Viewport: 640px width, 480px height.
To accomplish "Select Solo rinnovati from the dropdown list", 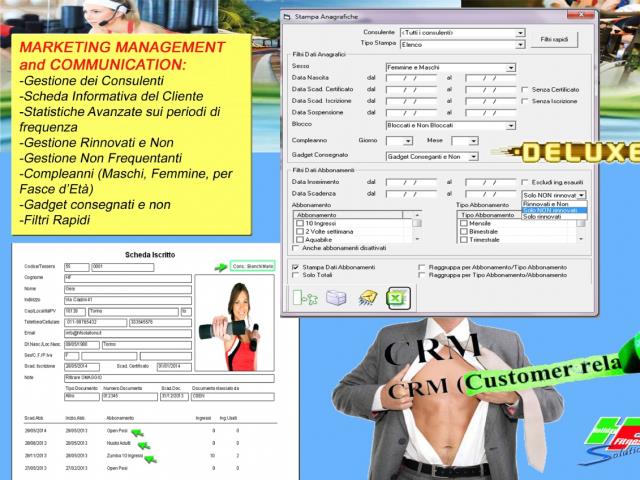I will (554, 217).
